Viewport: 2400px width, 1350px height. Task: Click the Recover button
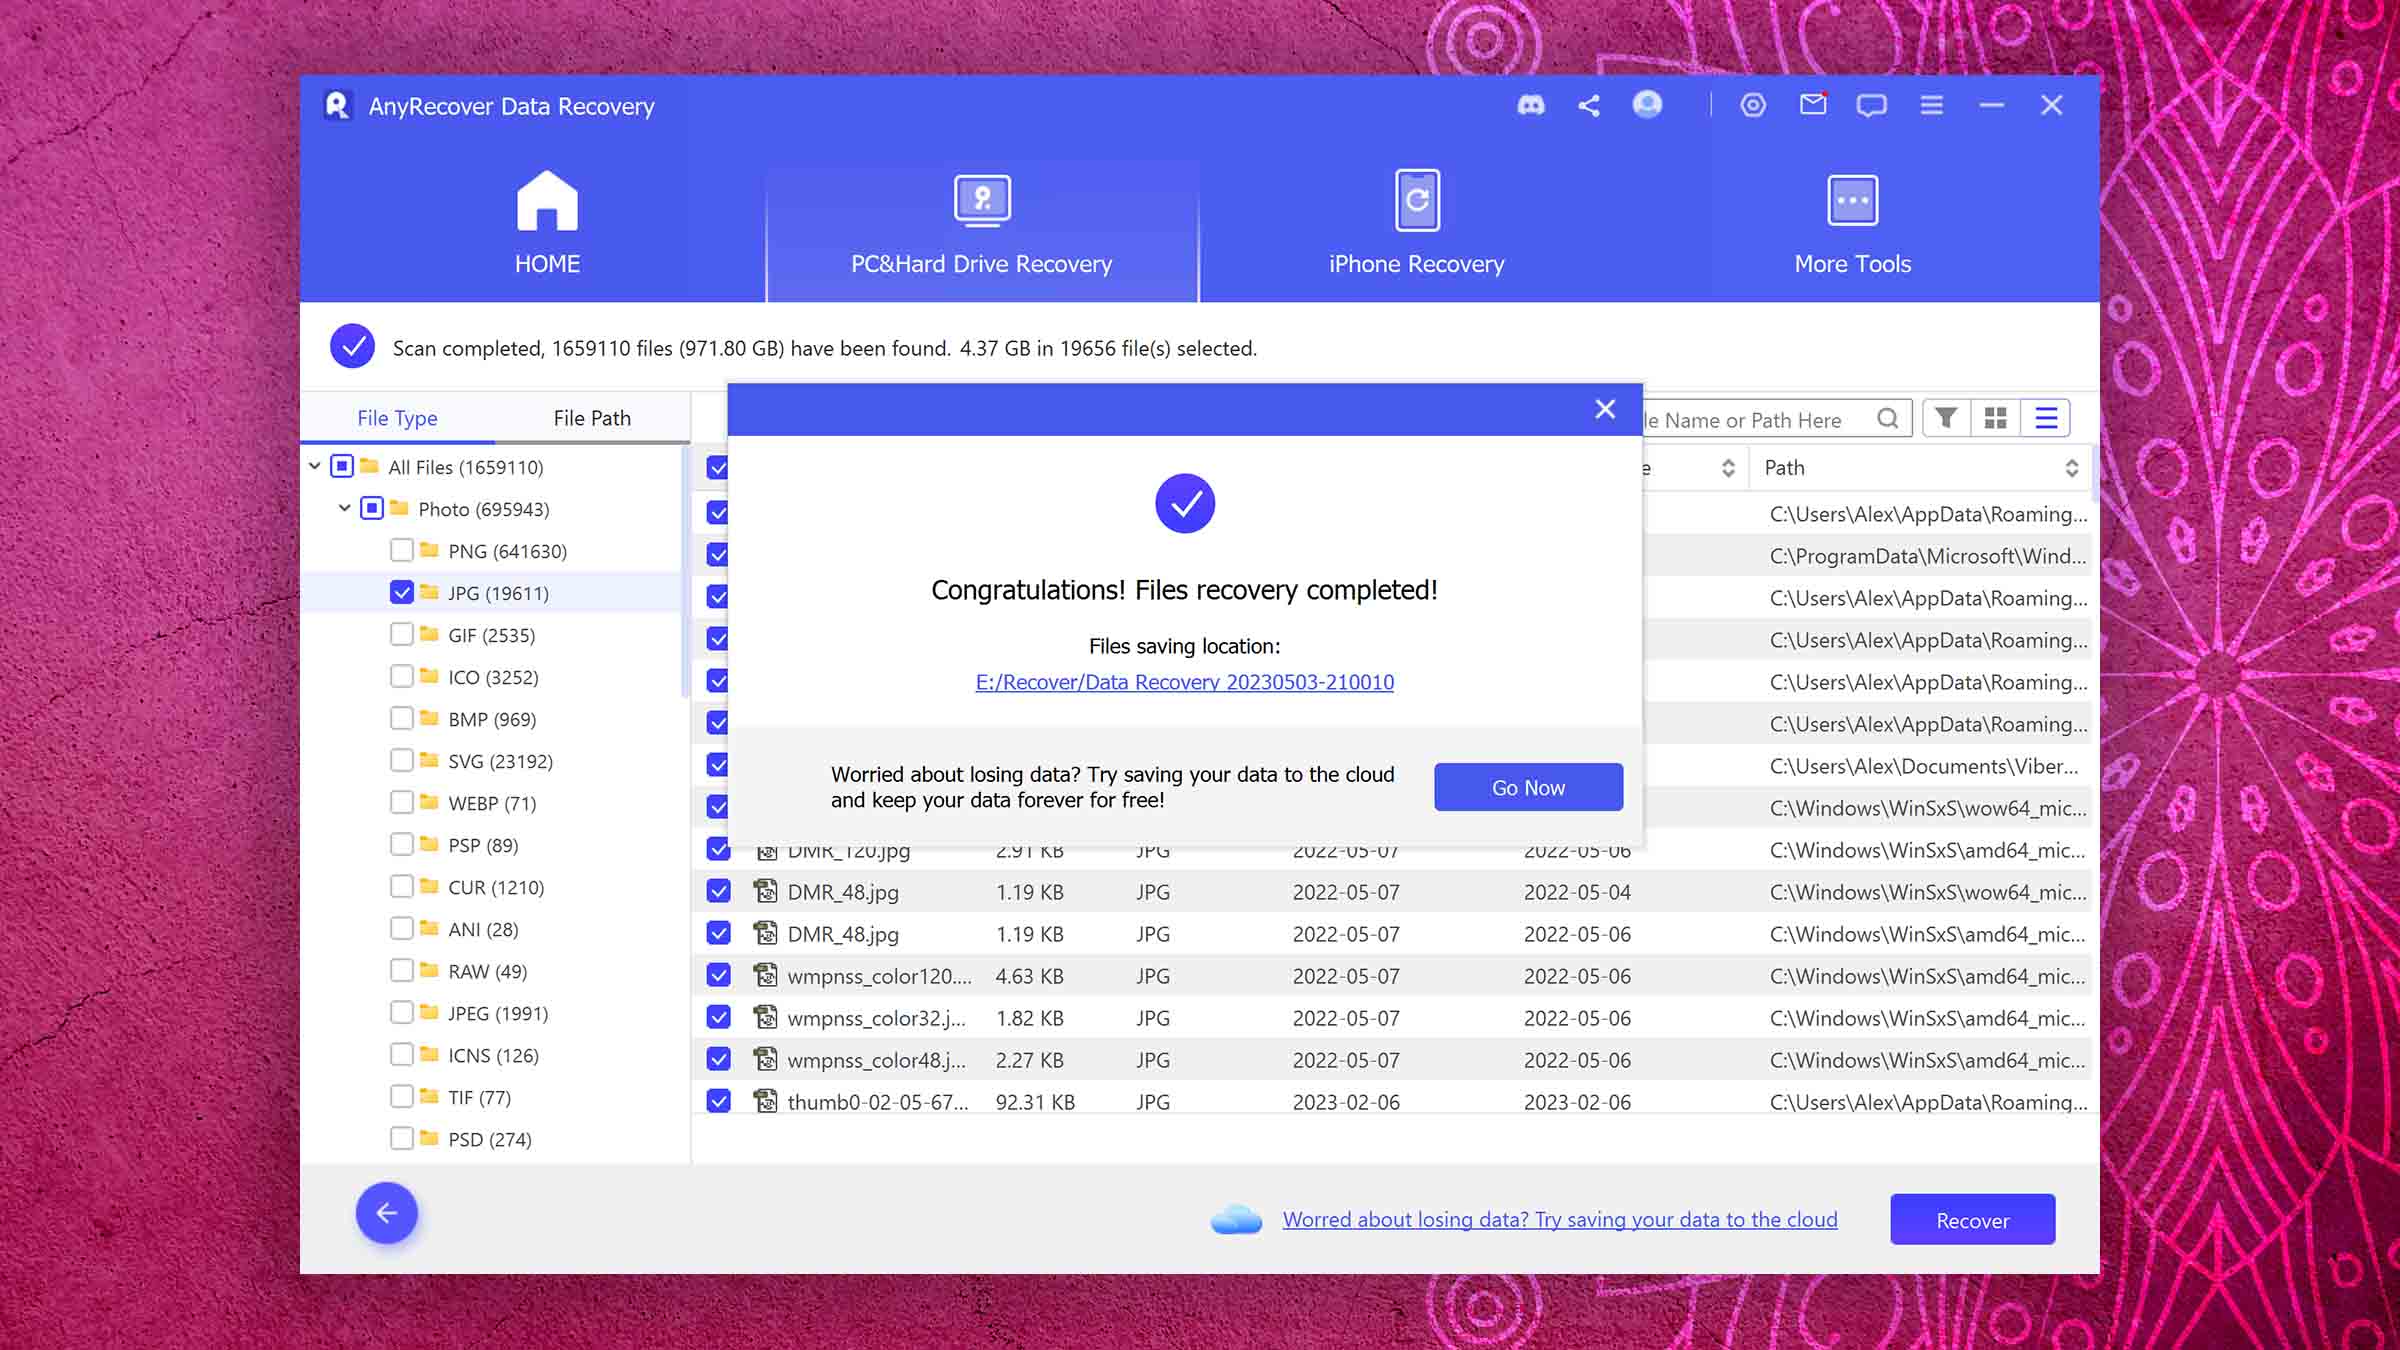[x=1972, y=1220]
